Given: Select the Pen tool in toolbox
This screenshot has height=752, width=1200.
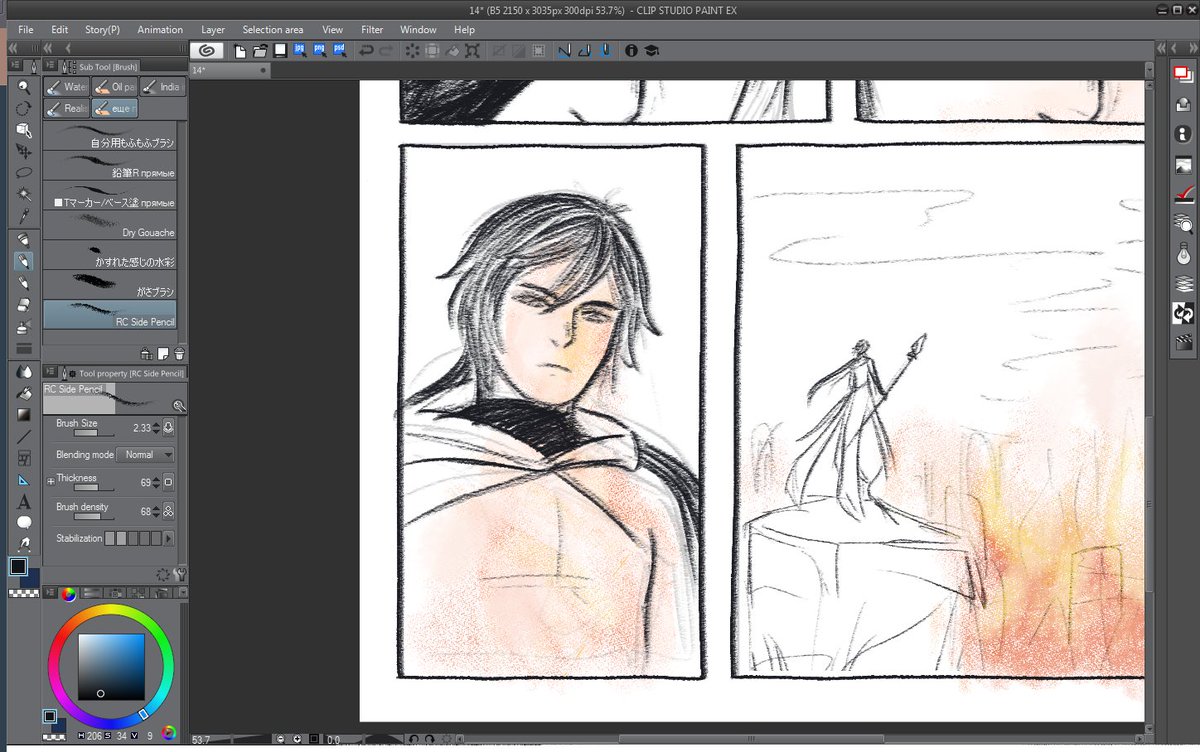Looking at the screenshot, I should 24,240.
